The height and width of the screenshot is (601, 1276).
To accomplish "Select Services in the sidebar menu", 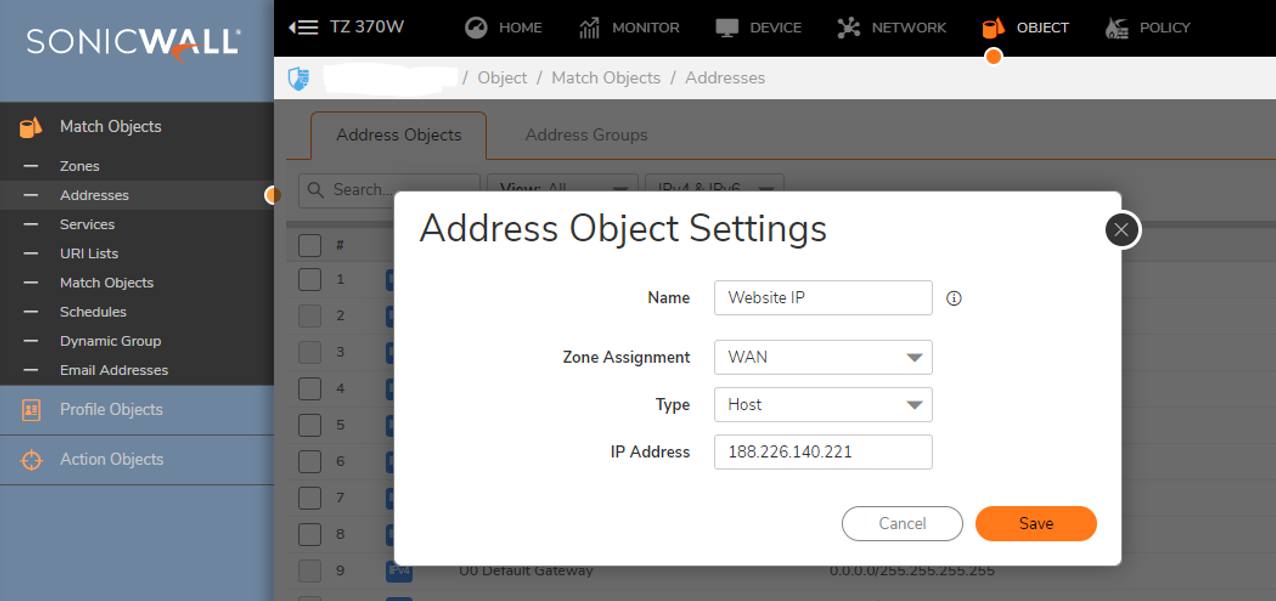I will tap(87, 224).
